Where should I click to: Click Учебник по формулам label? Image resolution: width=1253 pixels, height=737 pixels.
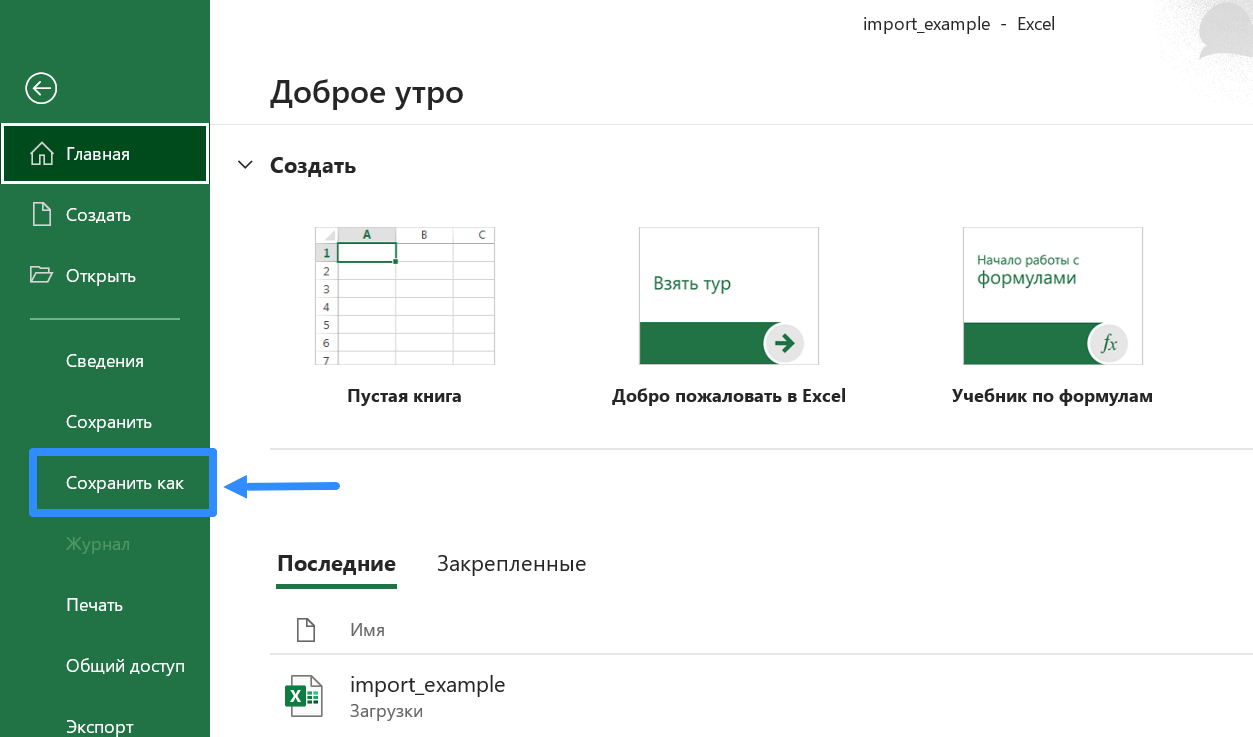click(1052, 396)
